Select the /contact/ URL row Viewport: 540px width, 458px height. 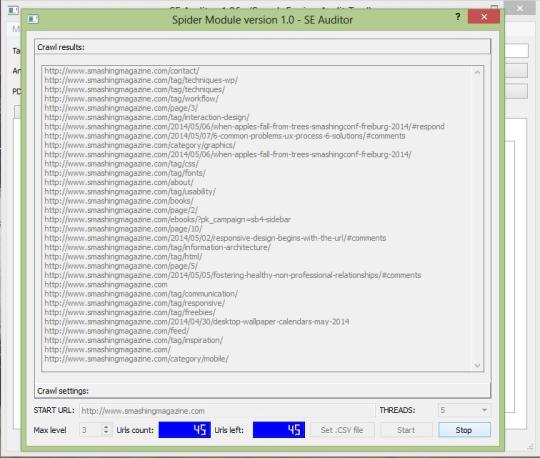(x=122, y=71)
